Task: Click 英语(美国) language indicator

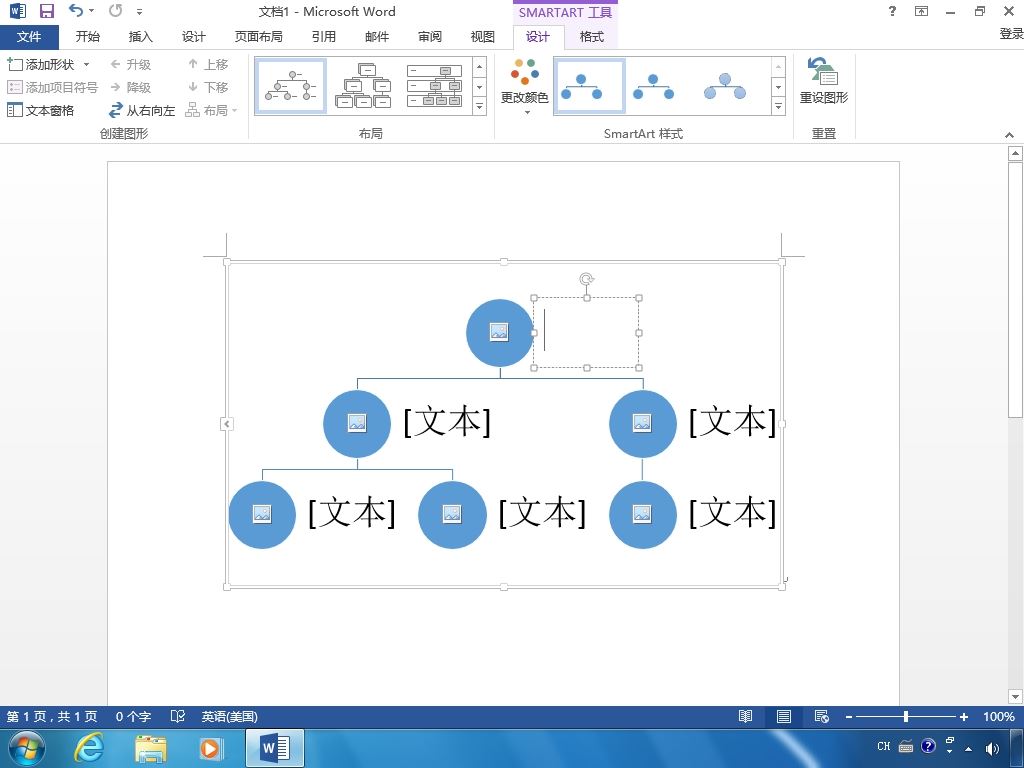Action: click(x=229, y=716)
